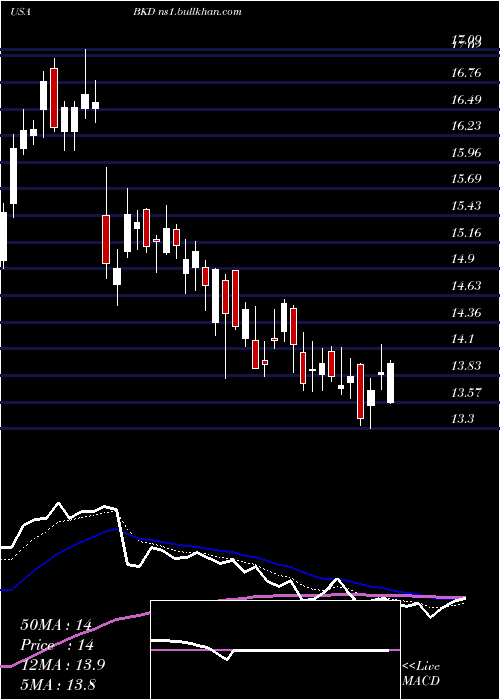Click the 5MA : 13.8 readout
This screenshot has width=500, height=700.
click(58, 684)
